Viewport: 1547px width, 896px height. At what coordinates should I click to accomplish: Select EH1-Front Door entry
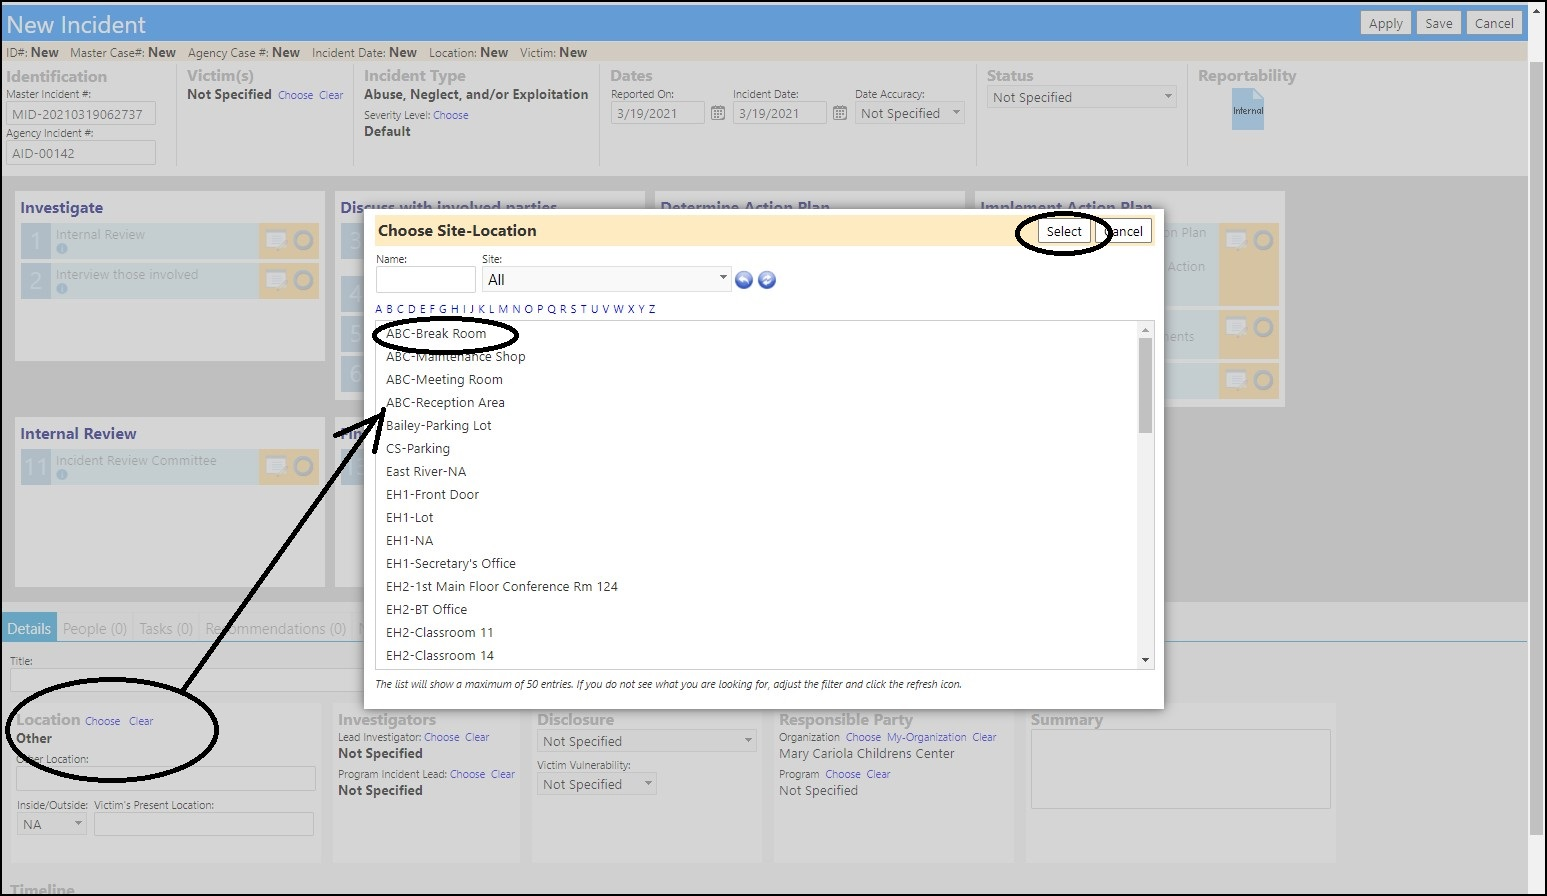pyautogui.click(x=432, y=495)
